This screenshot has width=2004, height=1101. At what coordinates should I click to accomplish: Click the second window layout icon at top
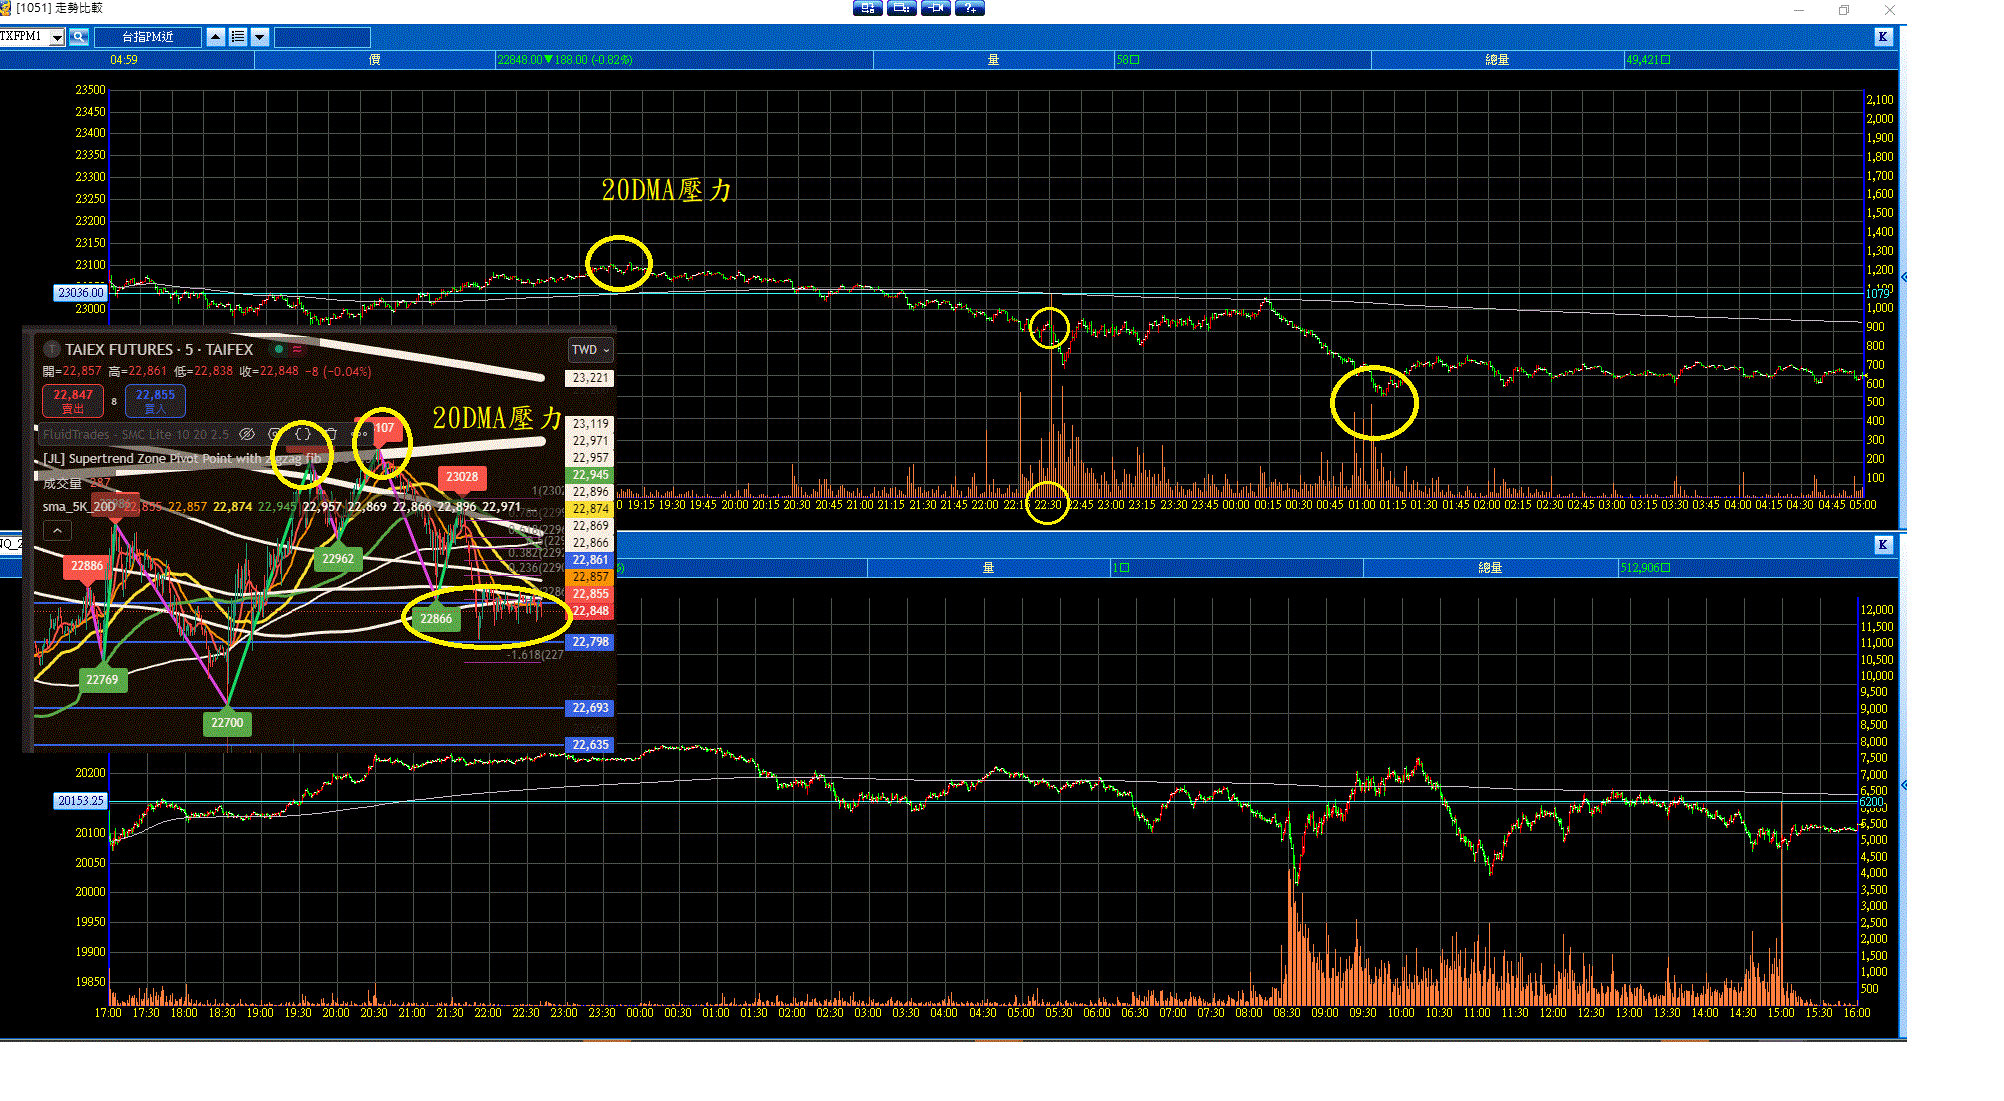[x=901, y=8]
